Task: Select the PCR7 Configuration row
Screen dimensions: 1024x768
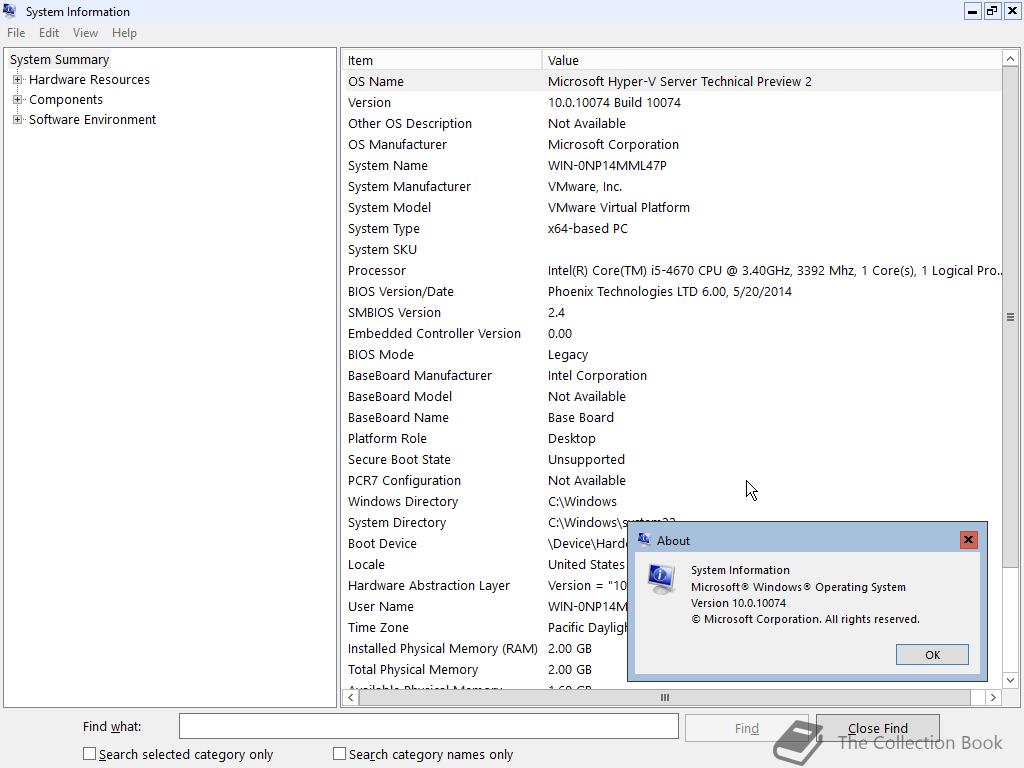Action: (671, 480)
